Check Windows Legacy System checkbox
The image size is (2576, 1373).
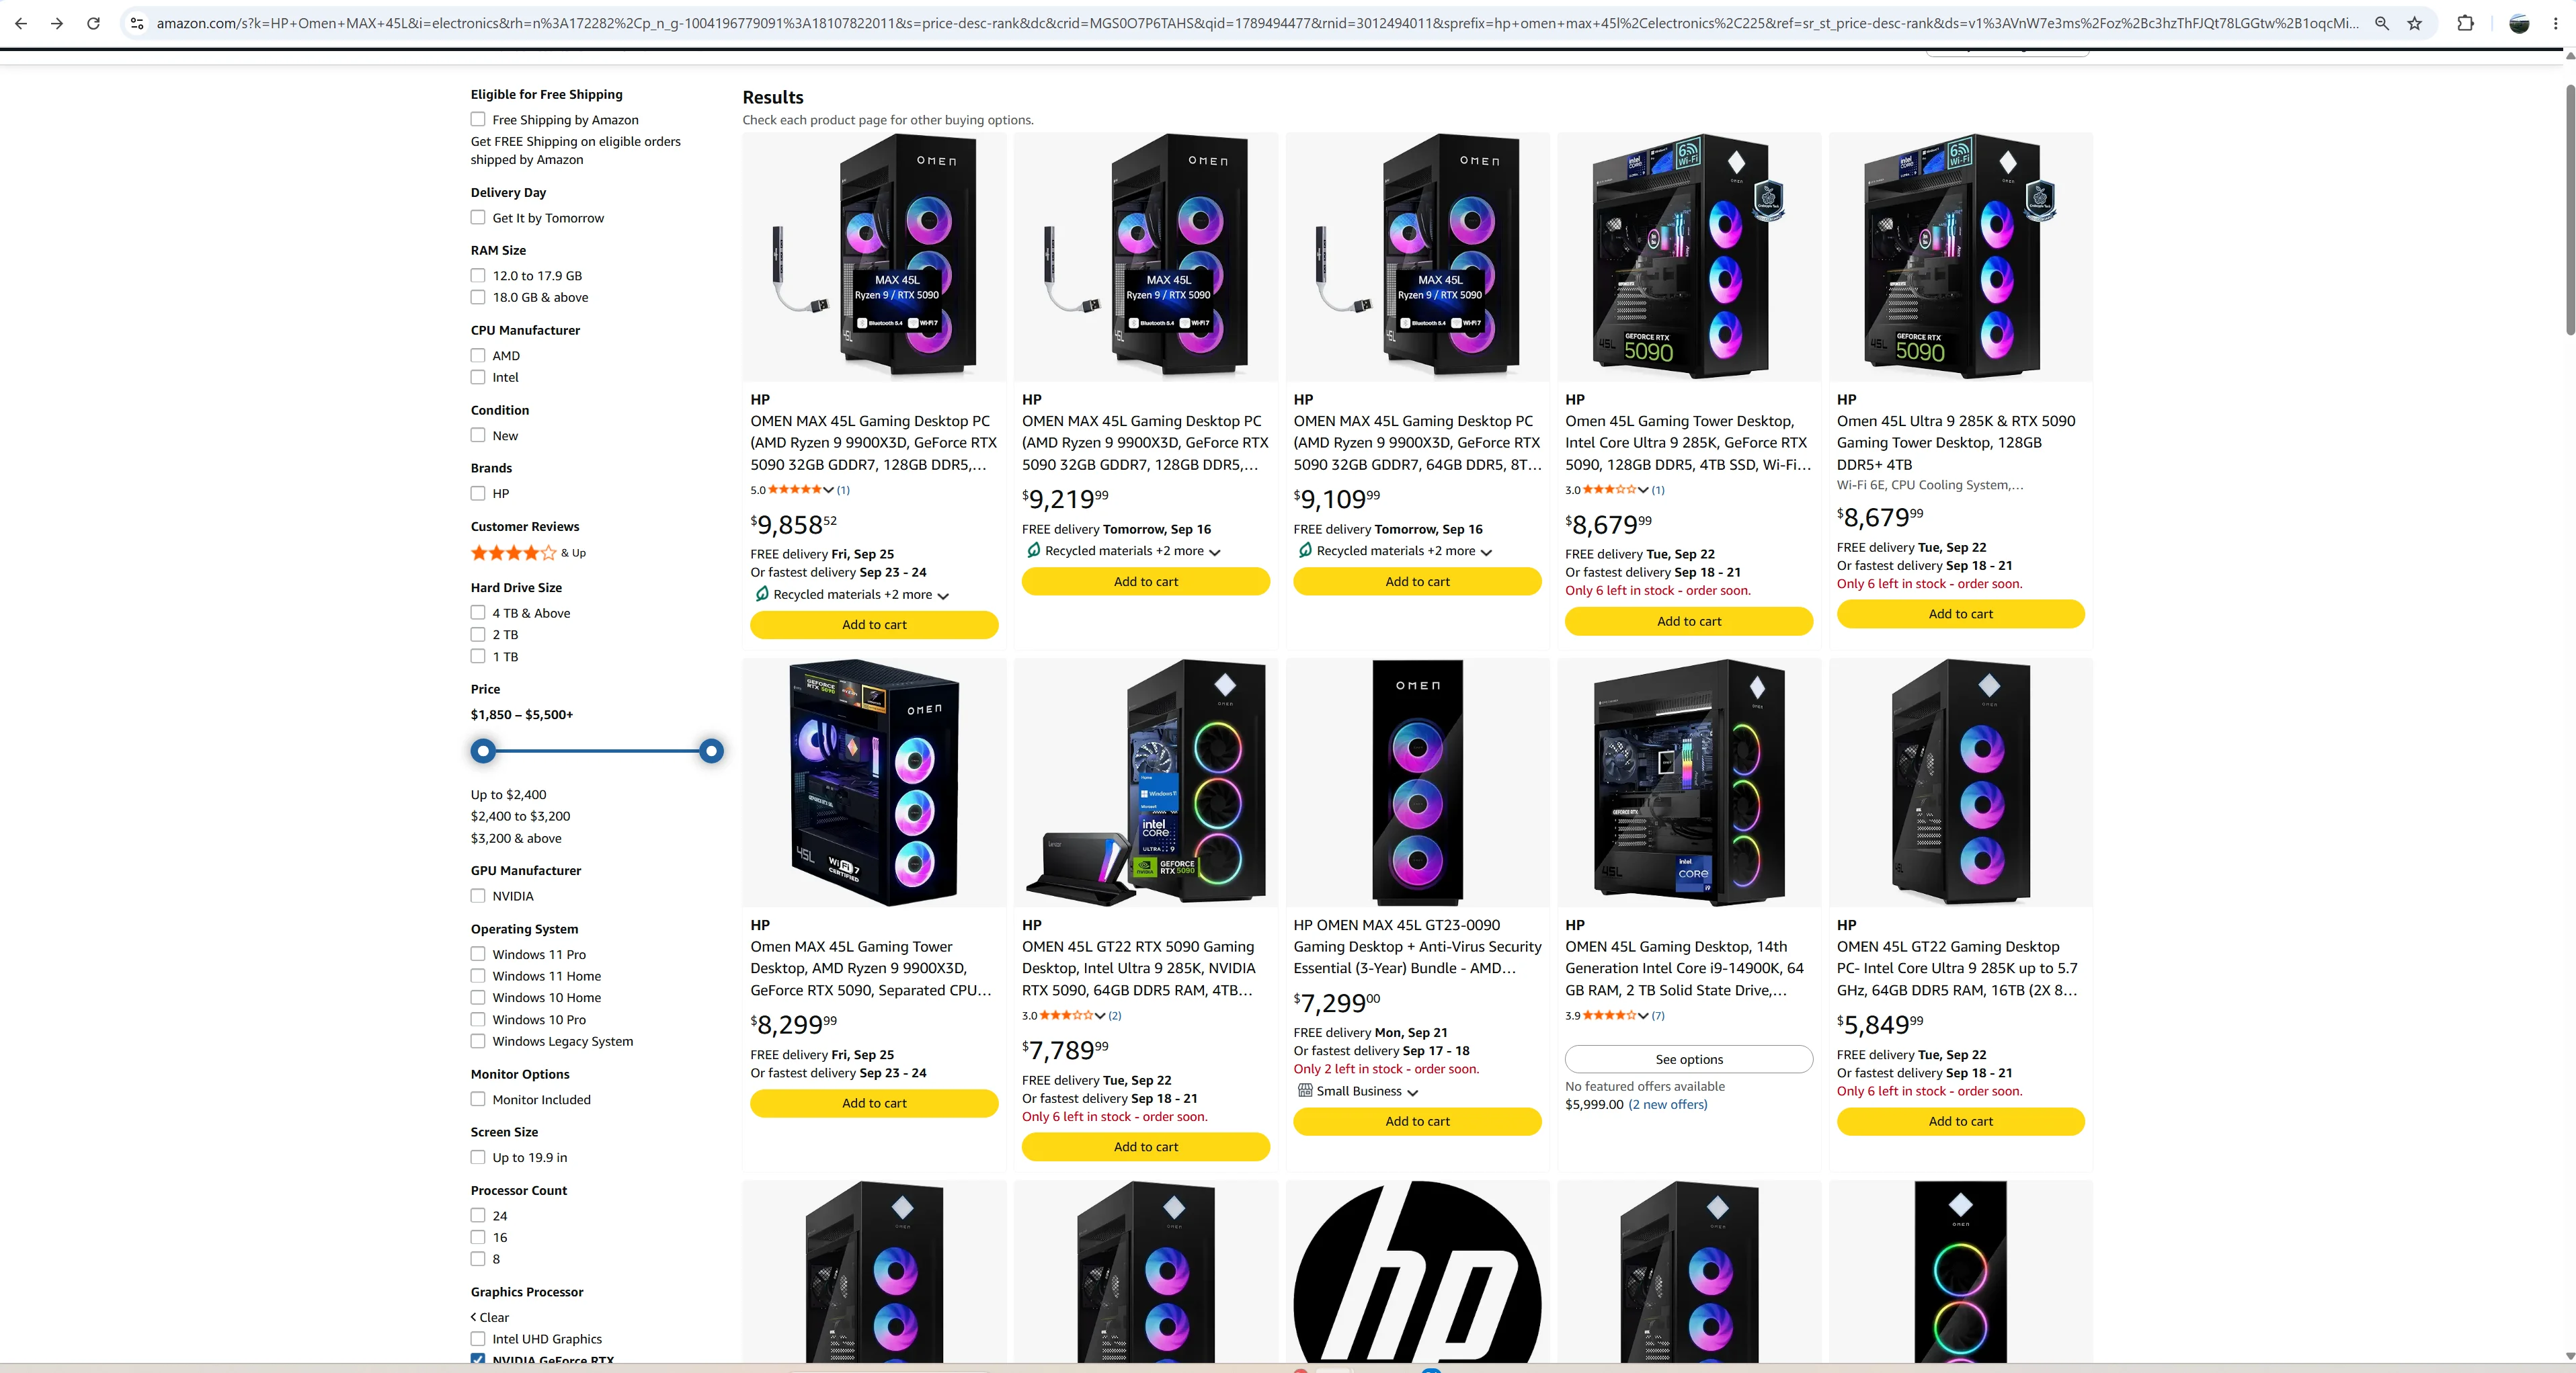pos(478,1042)
